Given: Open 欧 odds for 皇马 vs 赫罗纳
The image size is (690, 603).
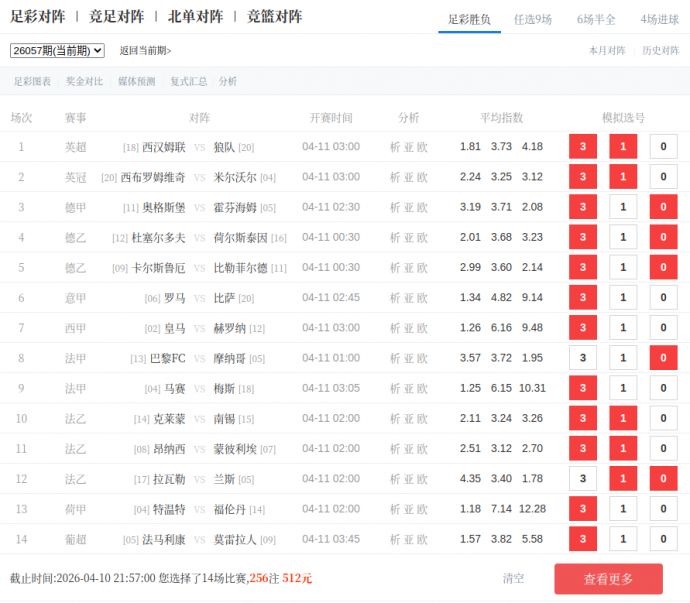Looking at the screenshot, I should point(422,328).
